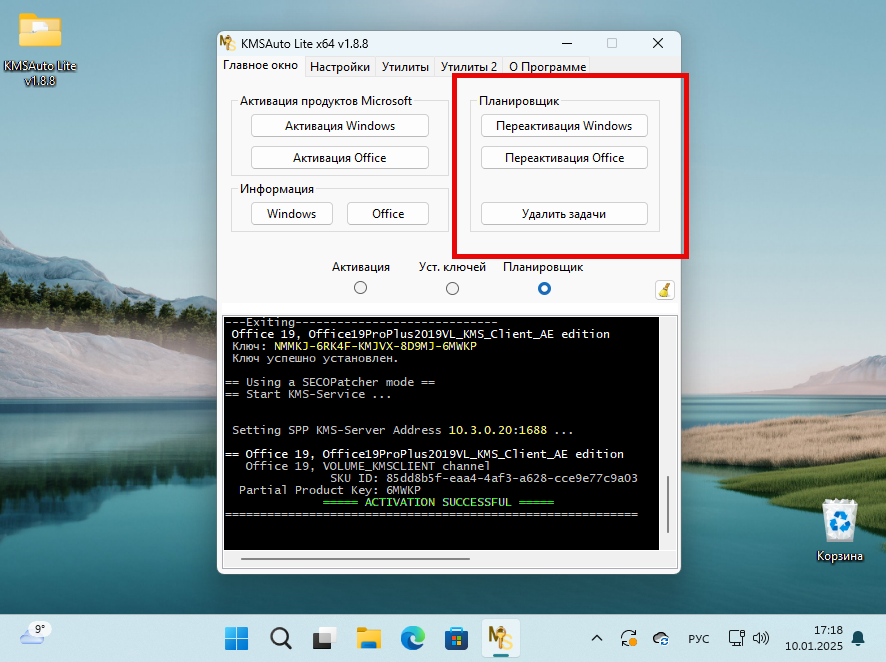Select the Активация radio button

click(x=361, y=288)
